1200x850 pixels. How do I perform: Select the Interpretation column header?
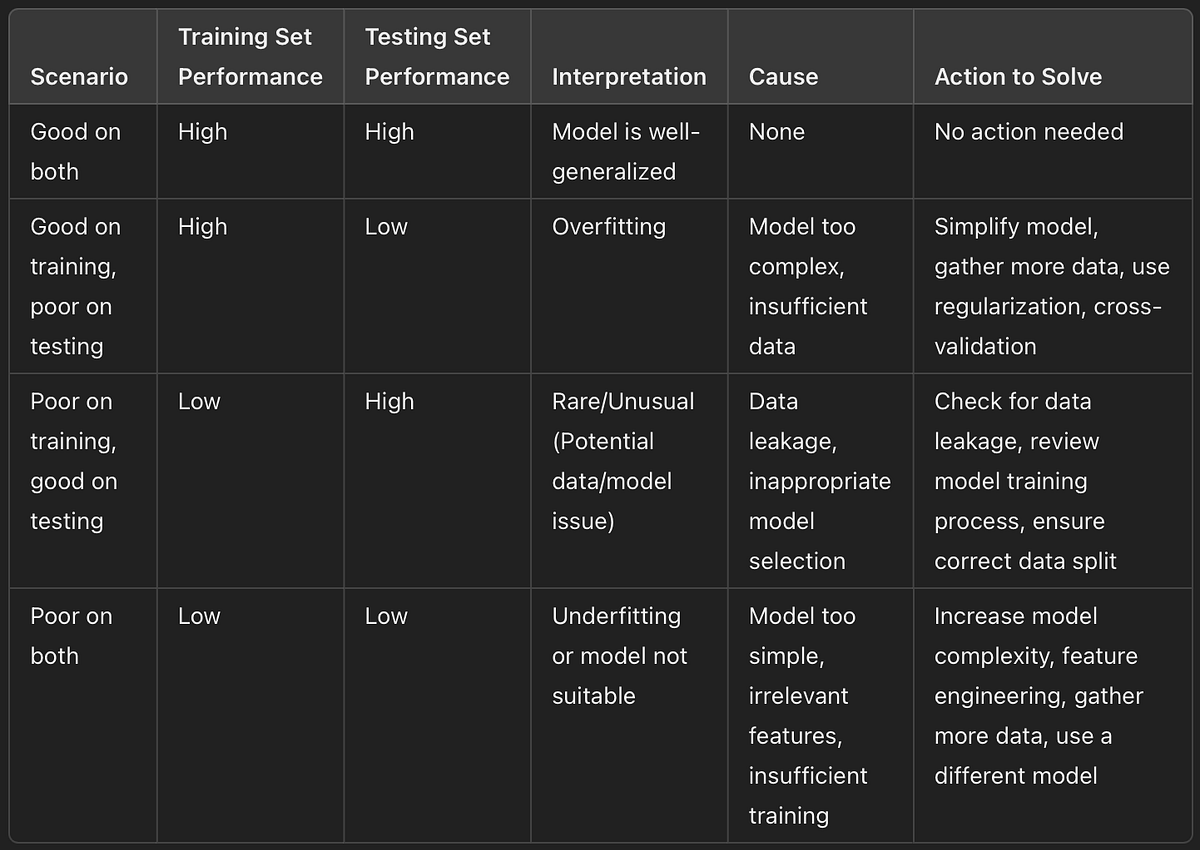pyautogui.click(x=629, y=77)
